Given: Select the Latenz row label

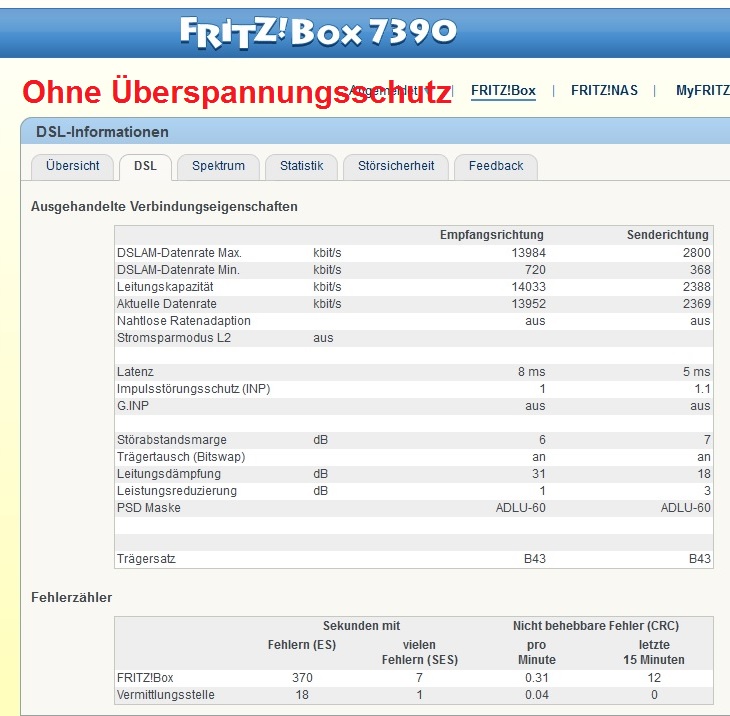Looking at the screenshot, I should [135, 372].
